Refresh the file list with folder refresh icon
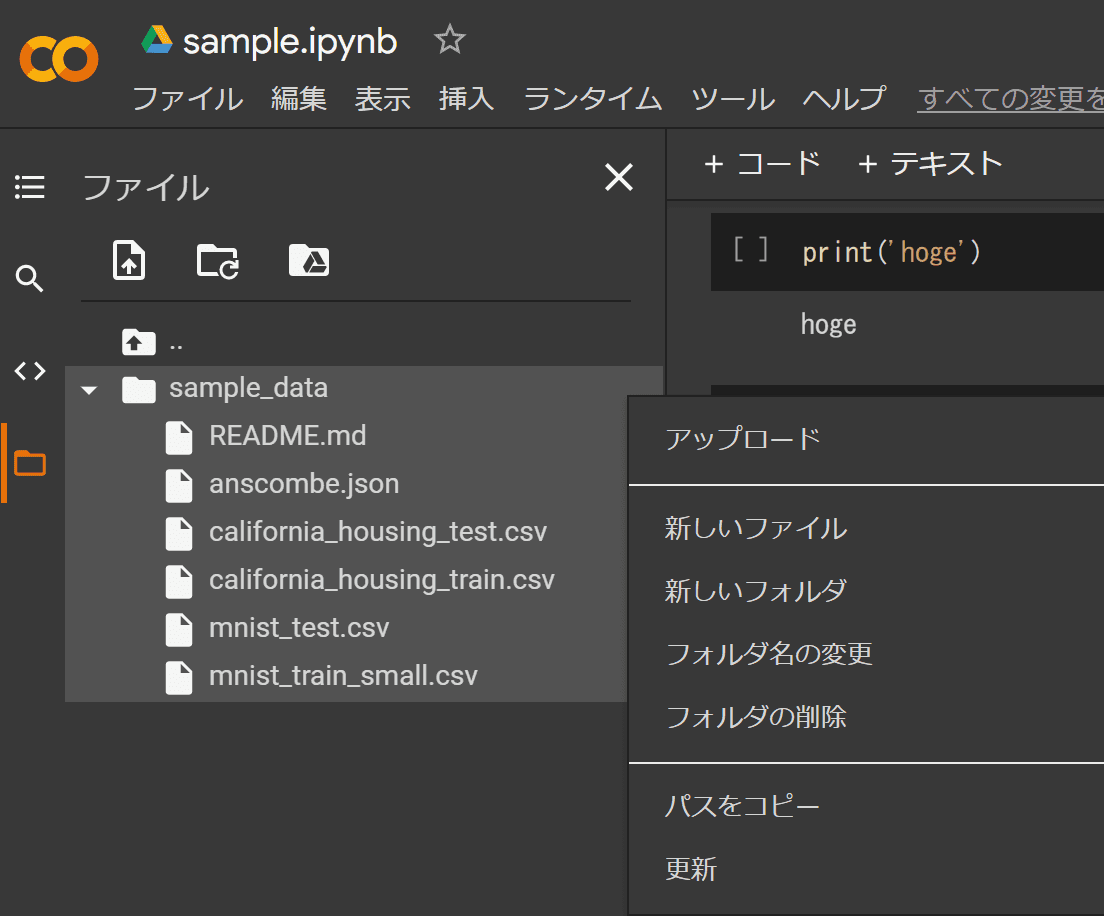1104x916 pixels. pos(218,260)
